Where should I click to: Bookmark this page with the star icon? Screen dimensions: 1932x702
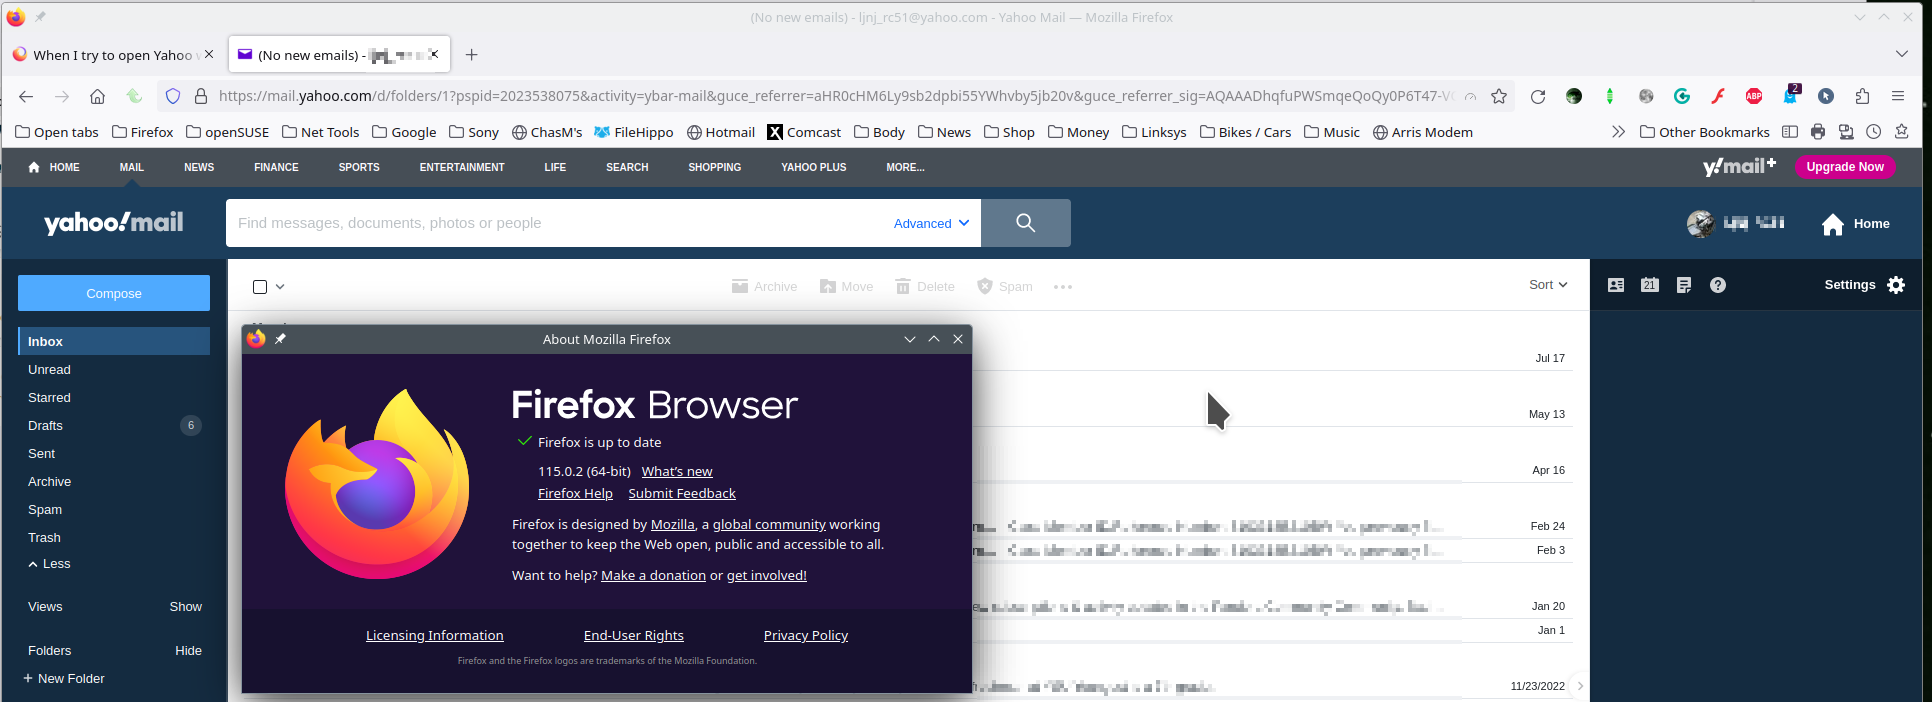point(1499,96)
